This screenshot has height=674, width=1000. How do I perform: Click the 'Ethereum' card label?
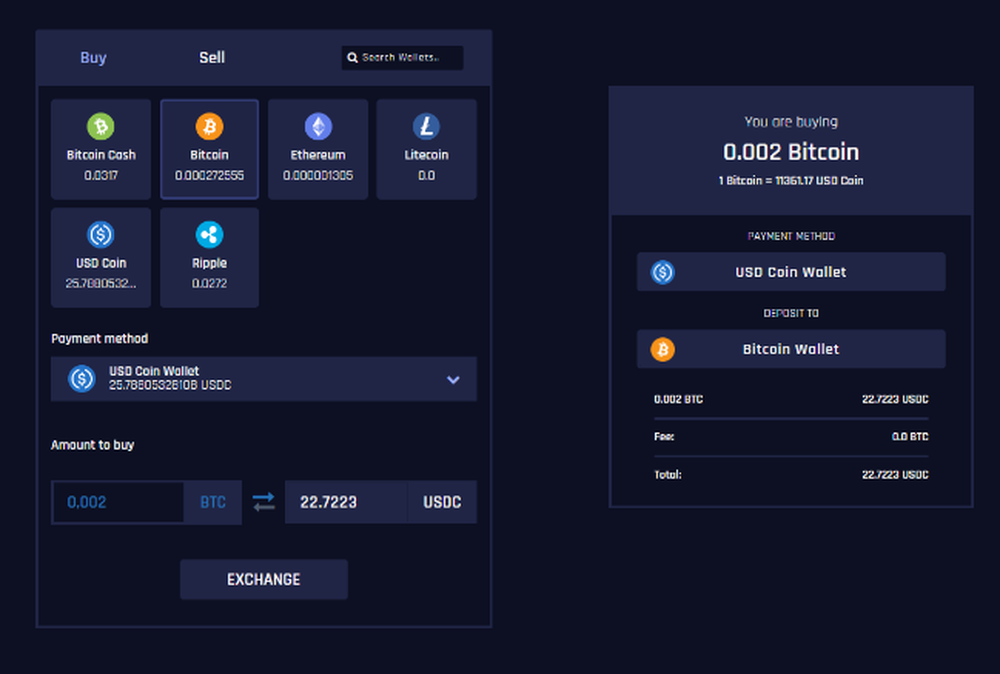tap(318, 155)
